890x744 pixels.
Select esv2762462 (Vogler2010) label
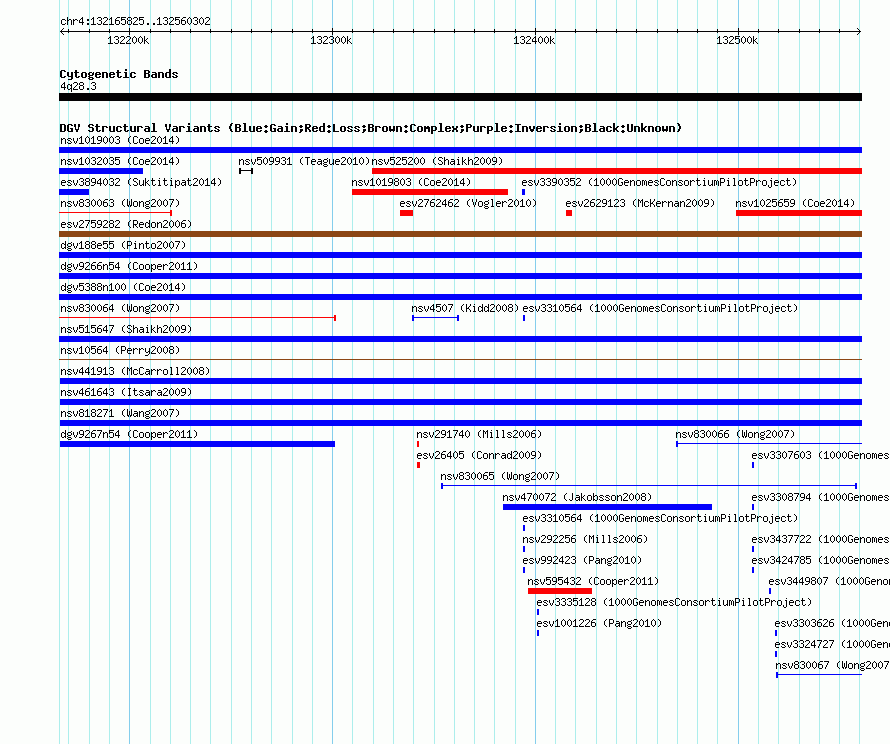[x=468, y=203]
